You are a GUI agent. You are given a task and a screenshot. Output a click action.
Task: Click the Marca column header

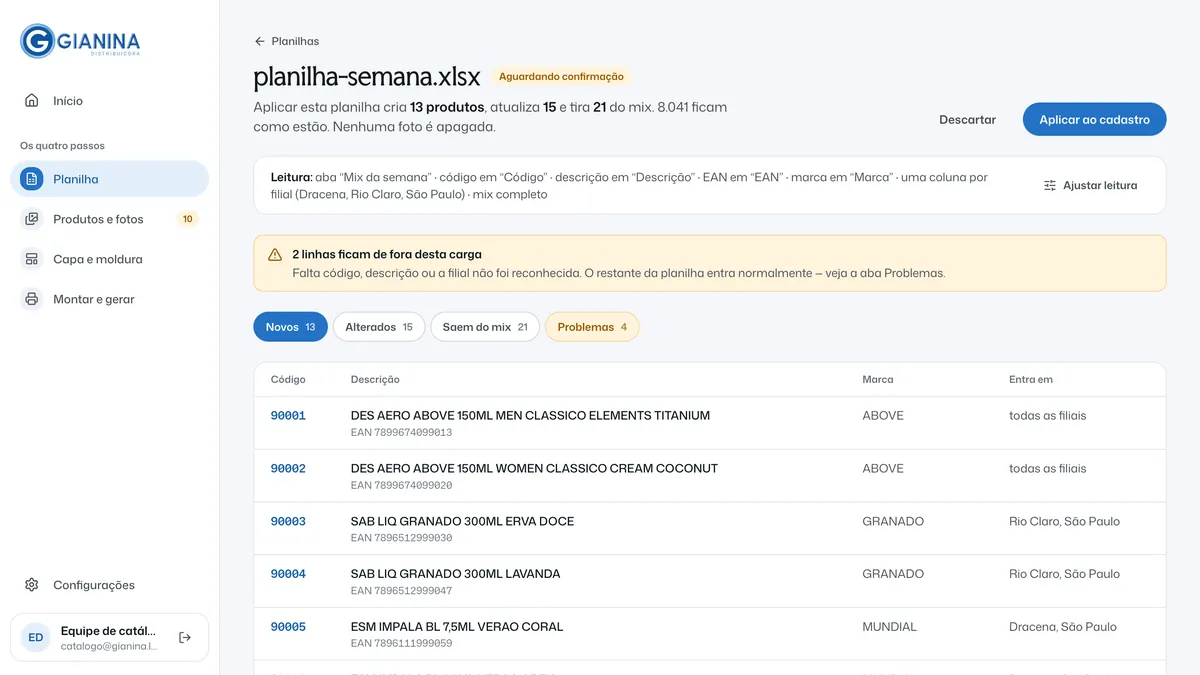[878, 380]
